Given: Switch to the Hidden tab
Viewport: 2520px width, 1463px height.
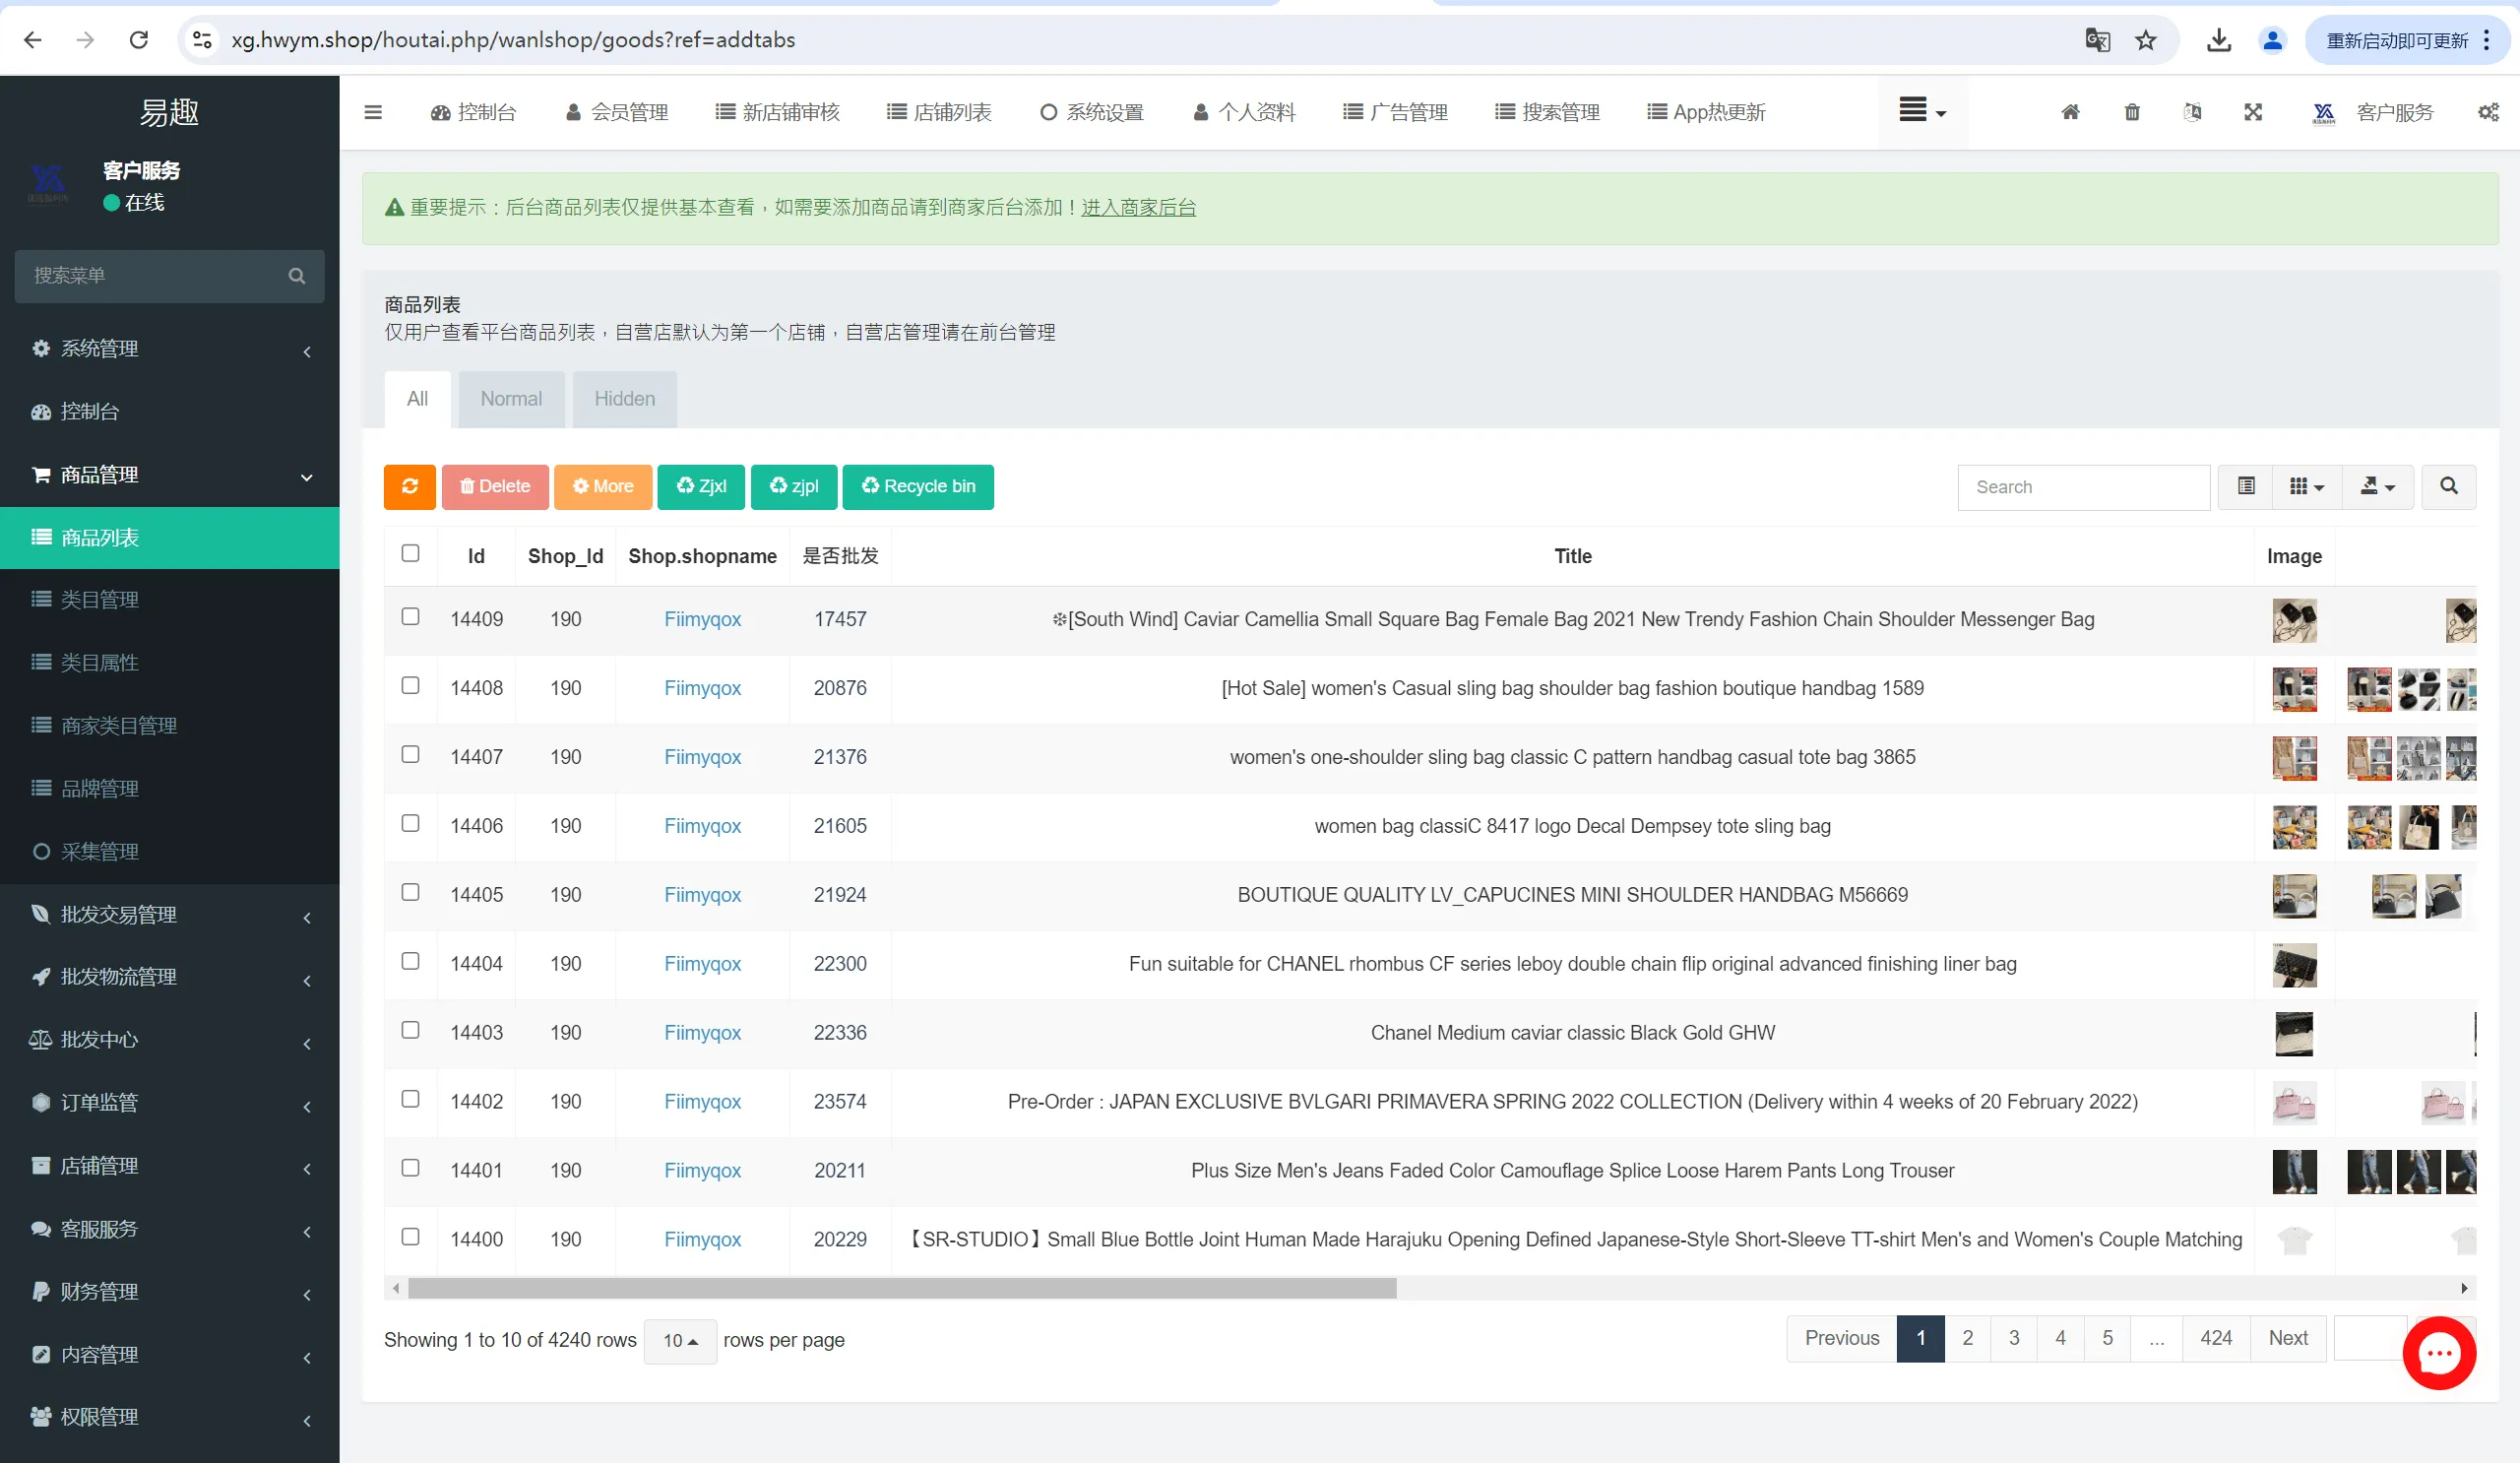Looking at the screenshot, I should pyautogui.click(x=624, y=399).
